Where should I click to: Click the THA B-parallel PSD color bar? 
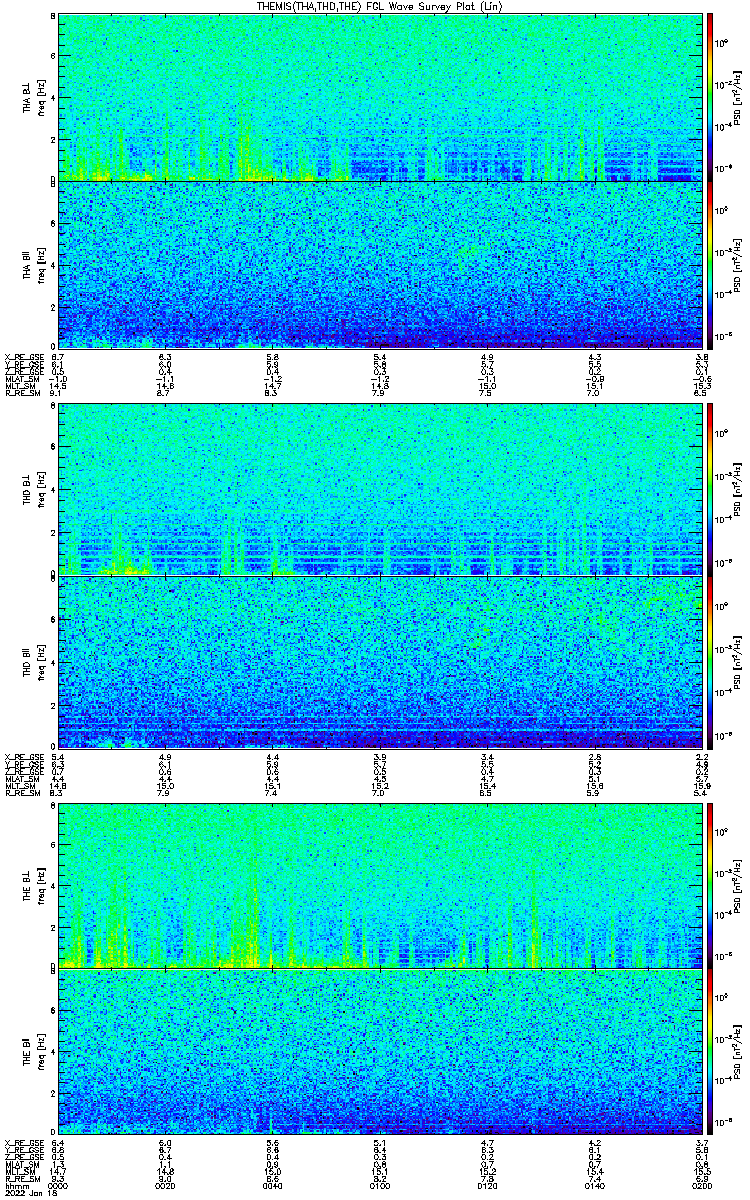click(x=710, y=264)
